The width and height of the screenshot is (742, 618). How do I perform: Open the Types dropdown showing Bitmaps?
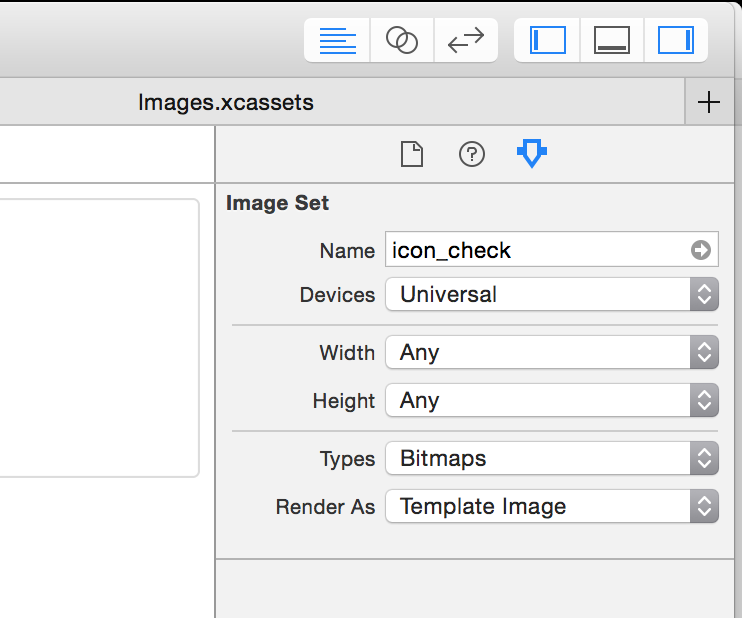click(552, 458)
